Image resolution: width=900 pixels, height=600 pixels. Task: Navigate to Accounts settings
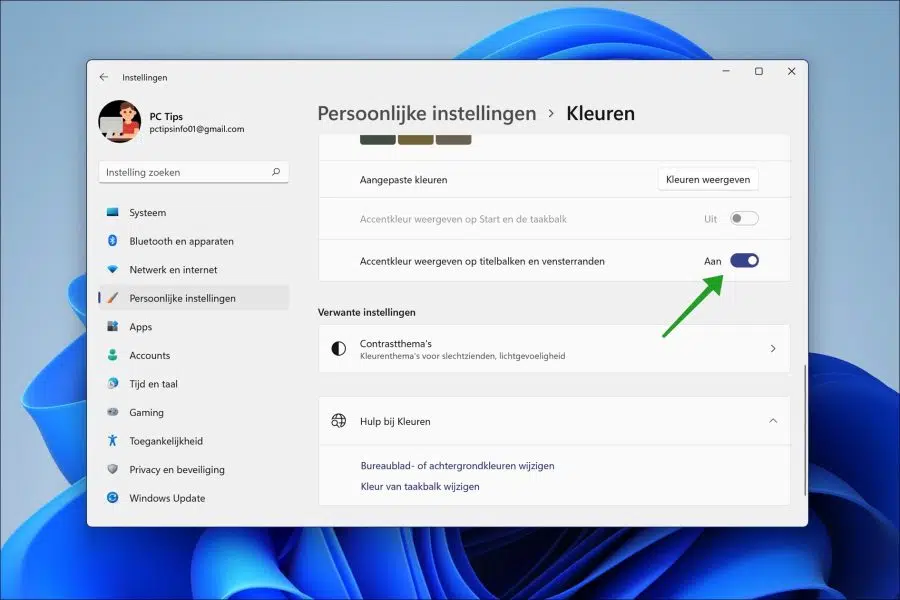coord(194,355)
